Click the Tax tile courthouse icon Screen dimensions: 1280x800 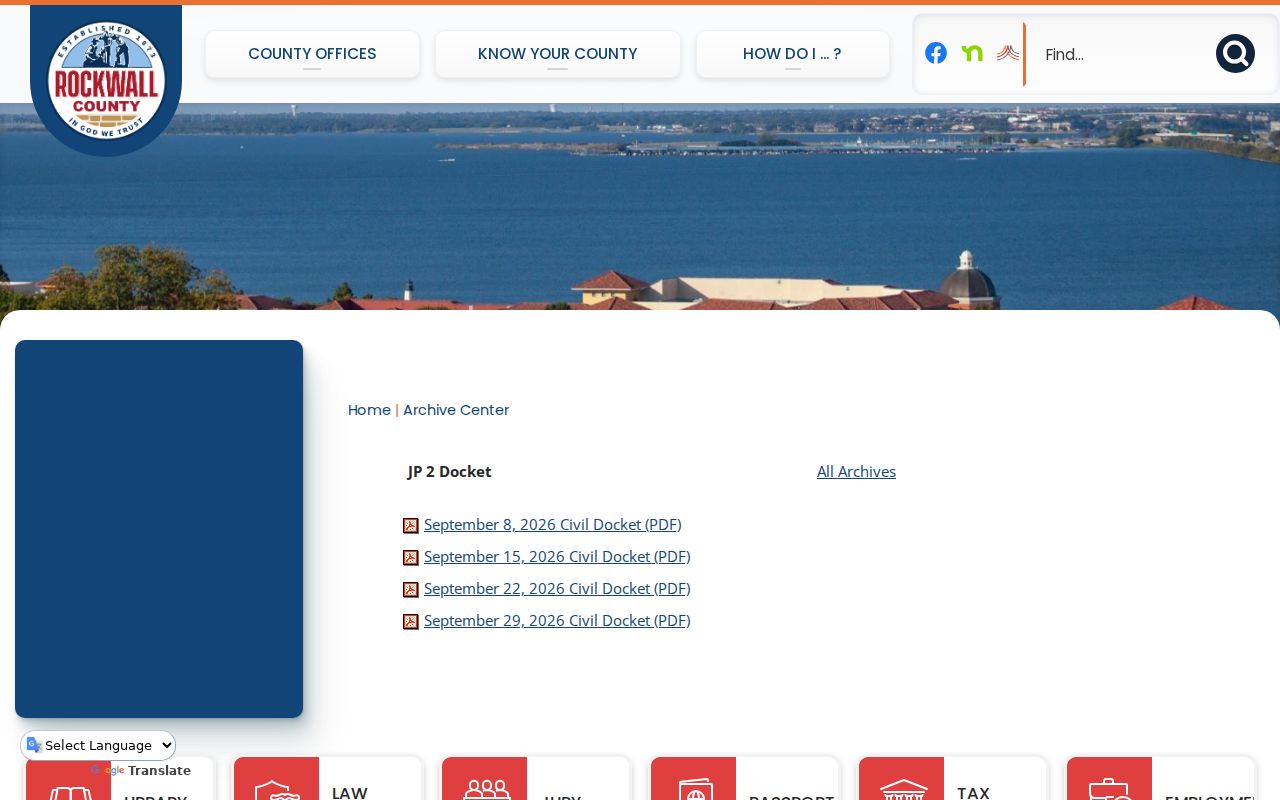pos(904,789)
